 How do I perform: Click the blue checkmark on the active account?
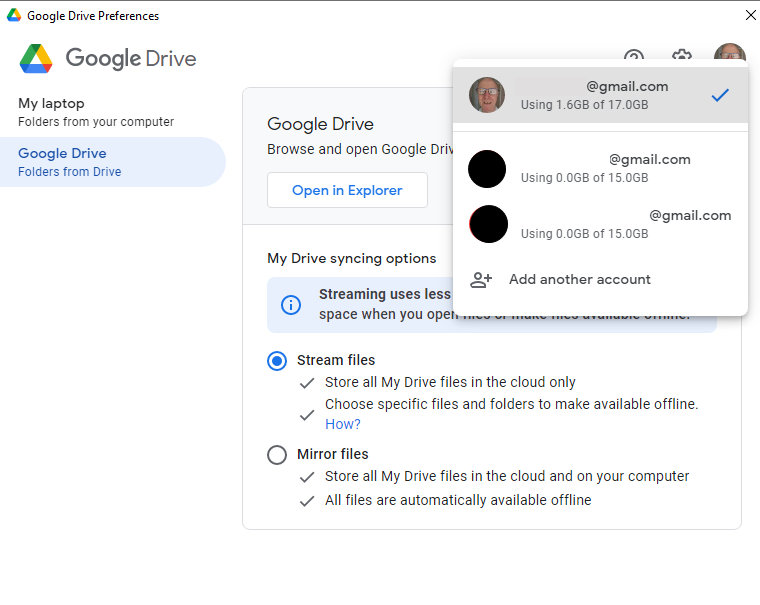click(x=720, y=95)
